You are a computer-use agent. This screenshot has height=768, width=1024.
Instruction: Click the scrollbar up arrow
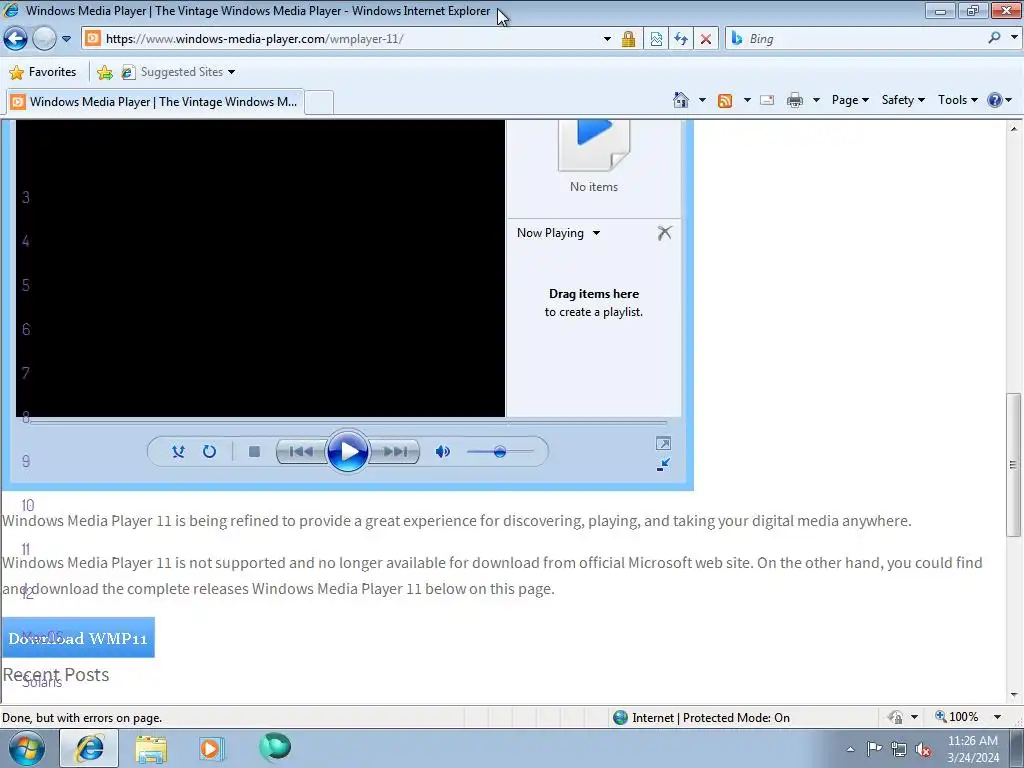(x=1014, y=129)
